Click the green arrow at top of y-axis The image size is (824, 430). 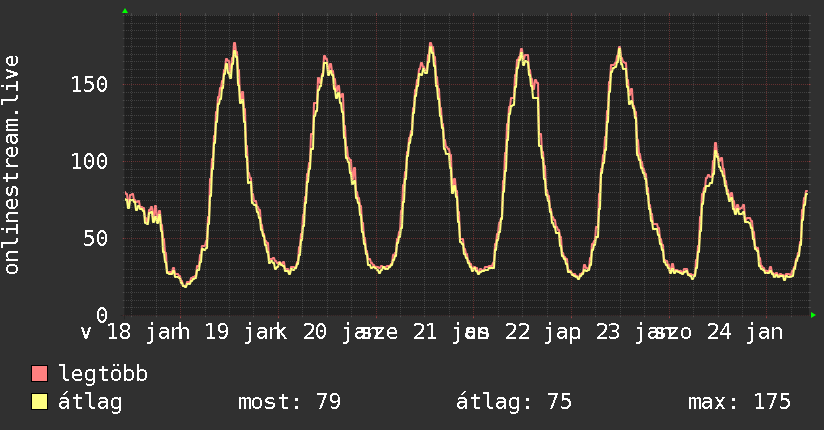pos(125,11)
